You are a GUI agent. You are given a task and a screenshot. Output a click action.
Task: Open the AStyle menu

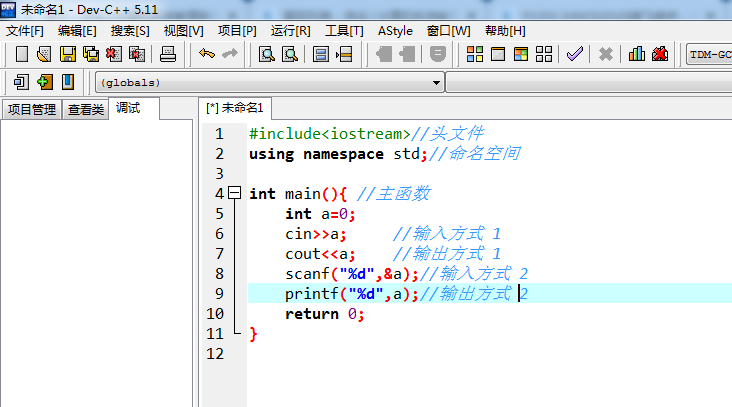(x=395, y=31)
